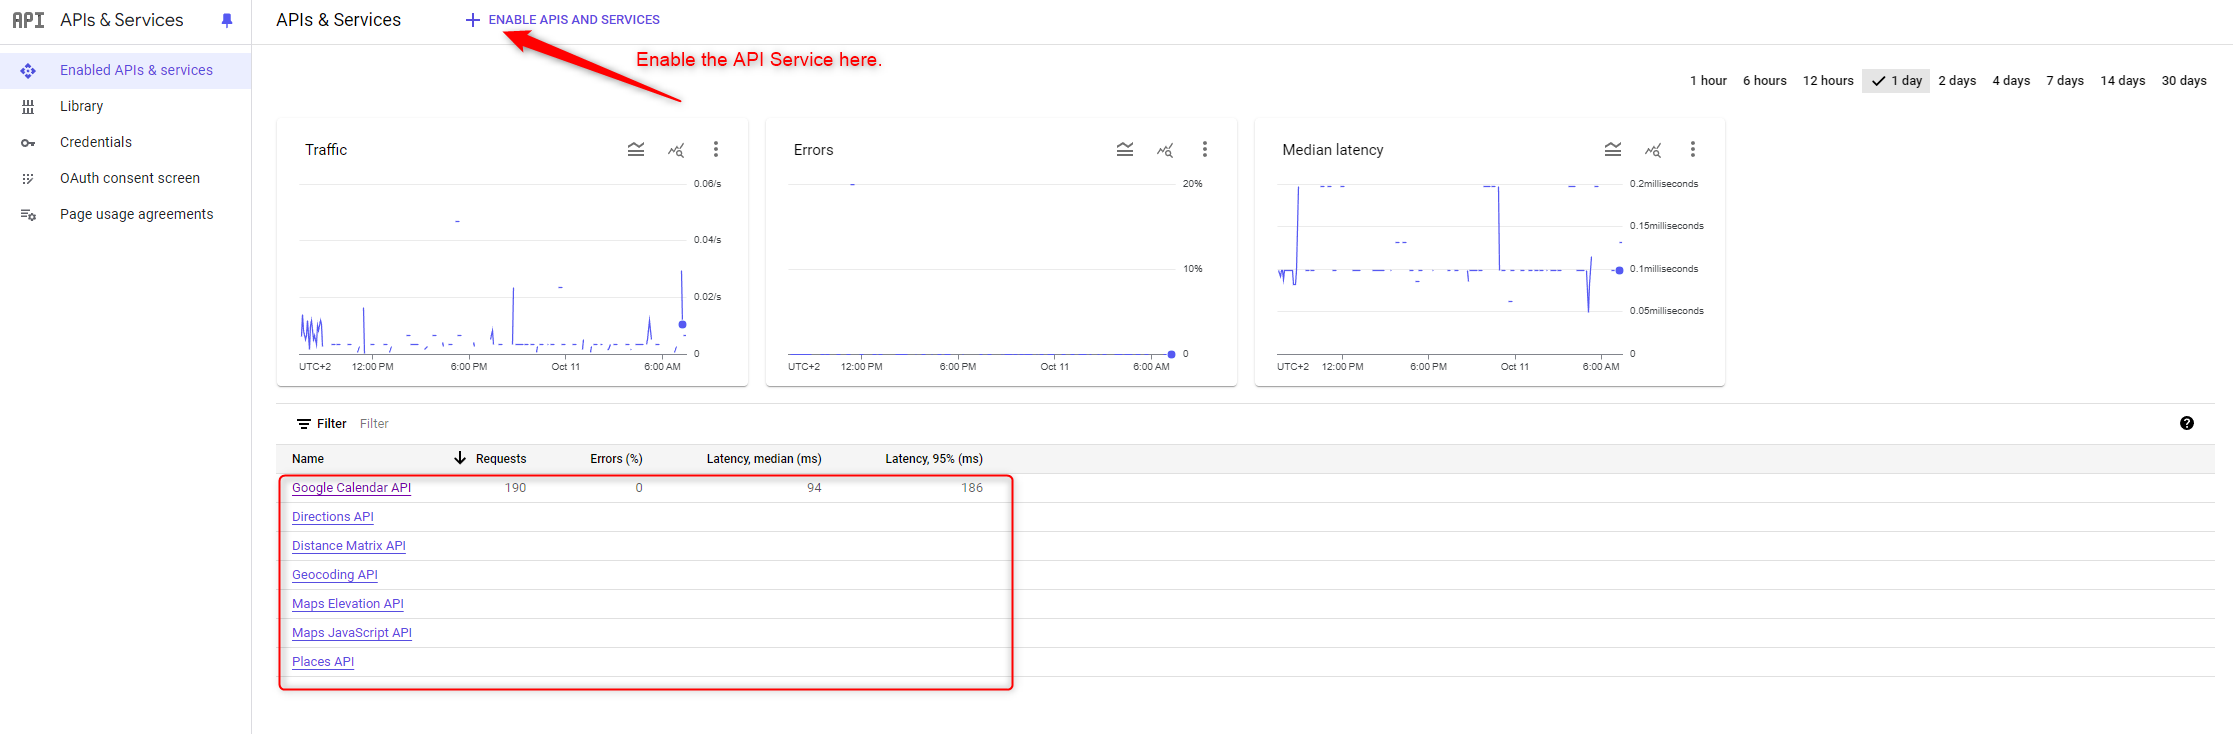Select the 30 days time range

[x=2183, y=81]
